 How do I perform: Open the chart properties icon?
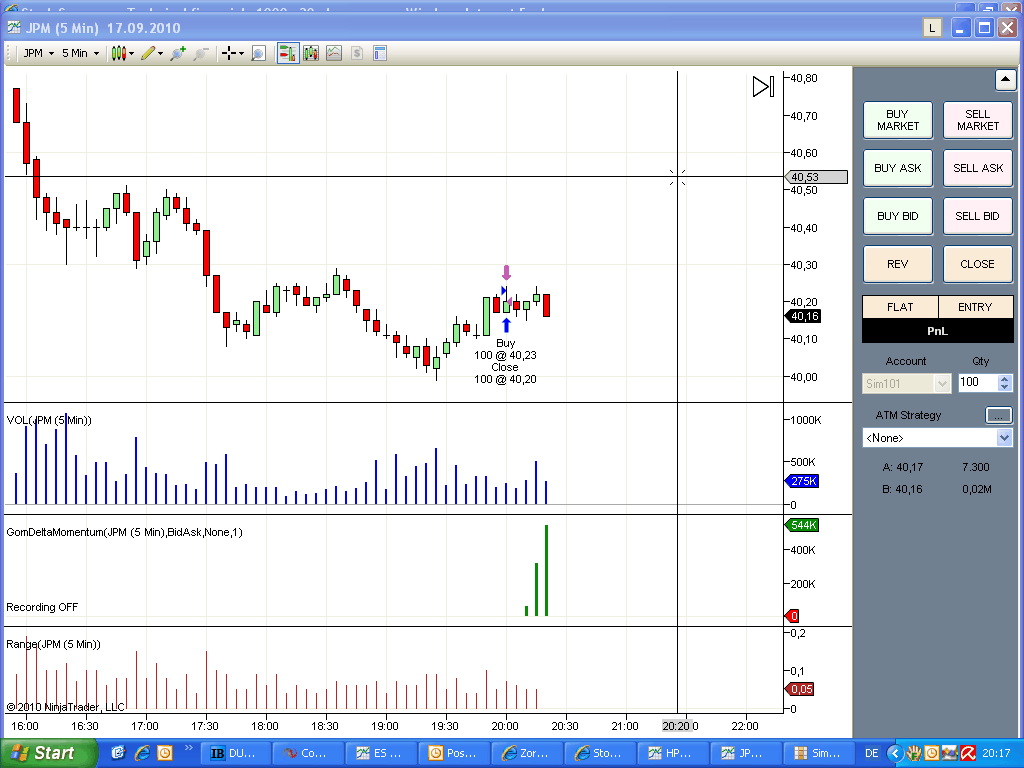(x=380, y=54)
